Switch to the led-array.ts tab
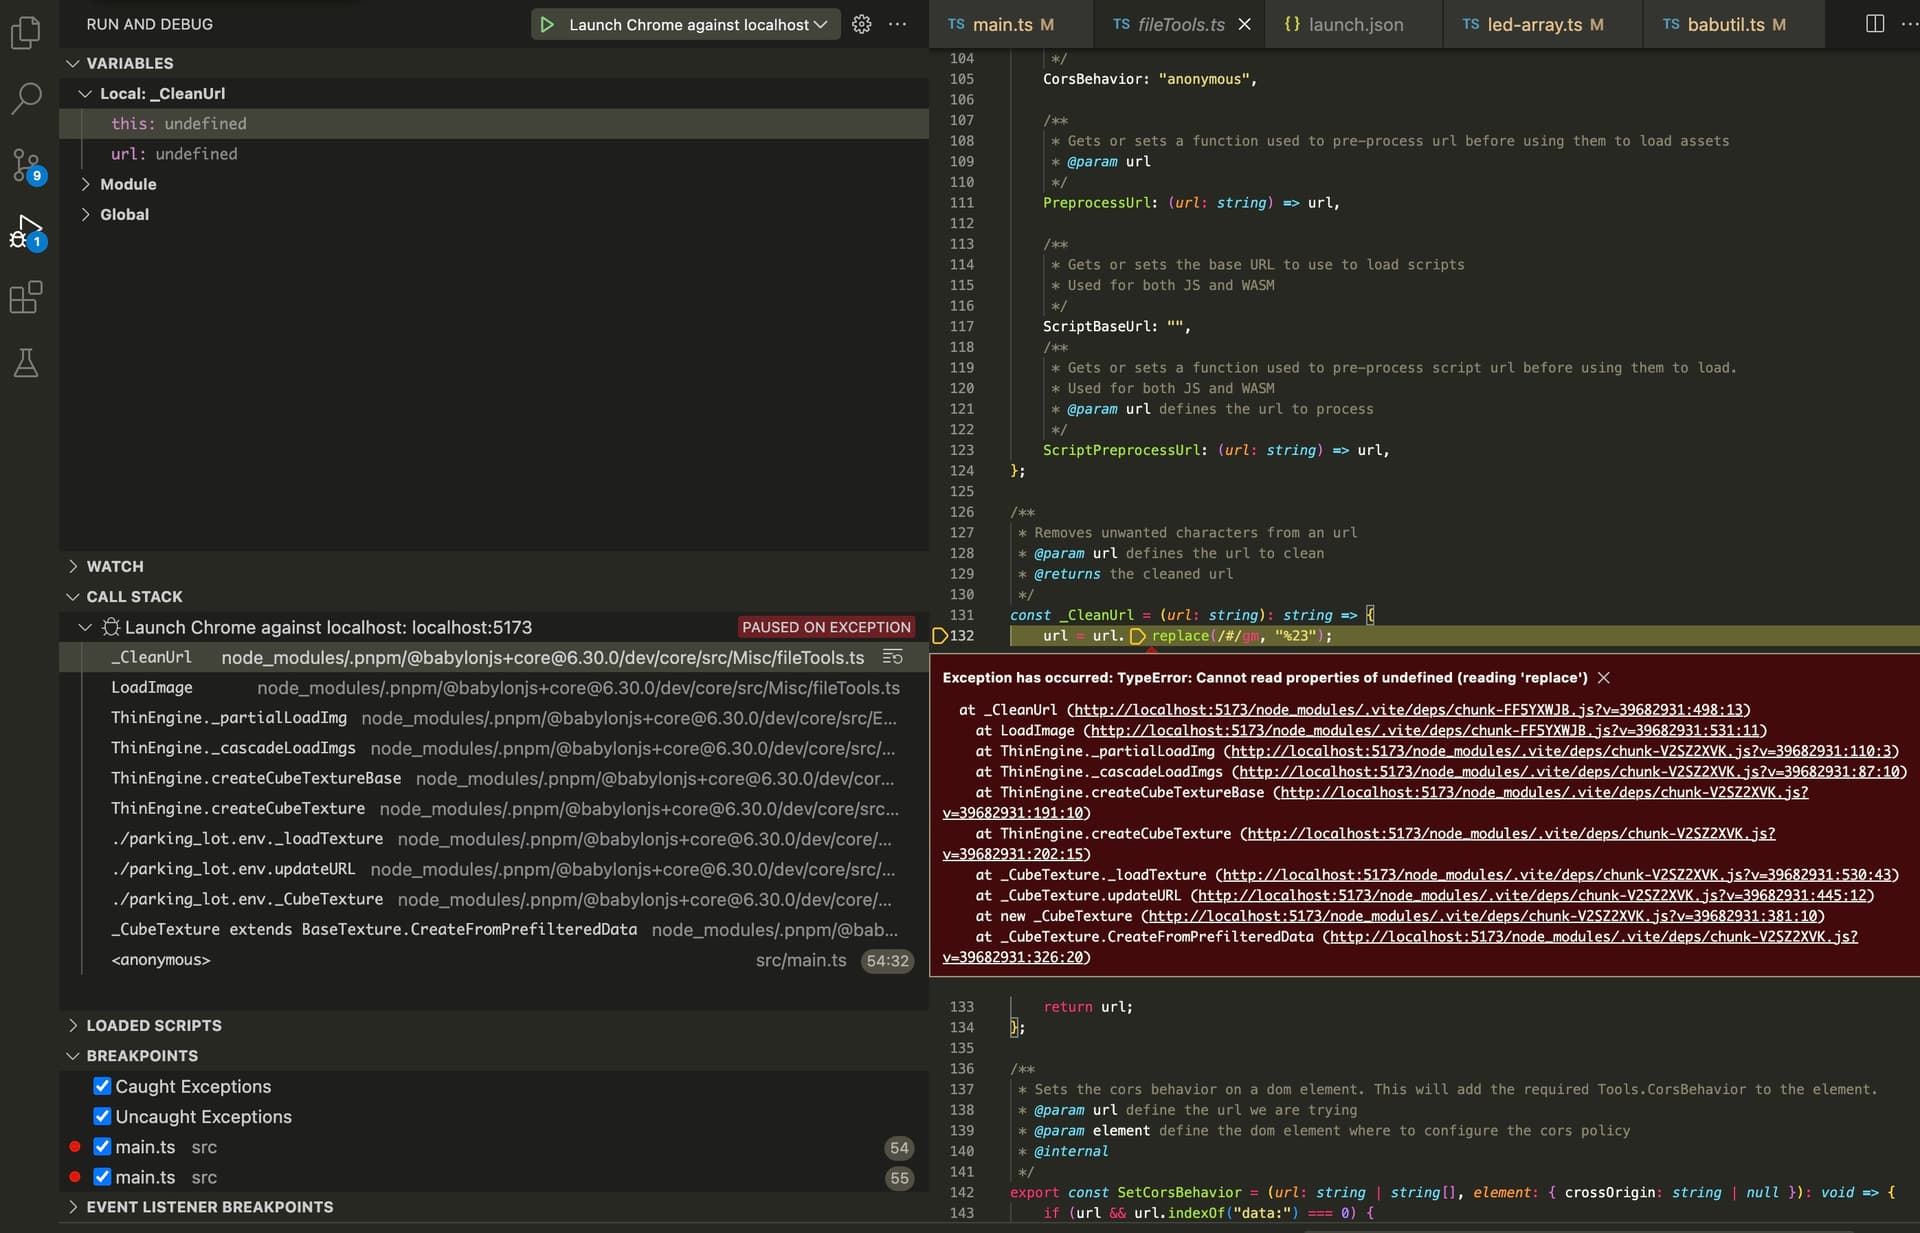 (x=1534, y=25)
